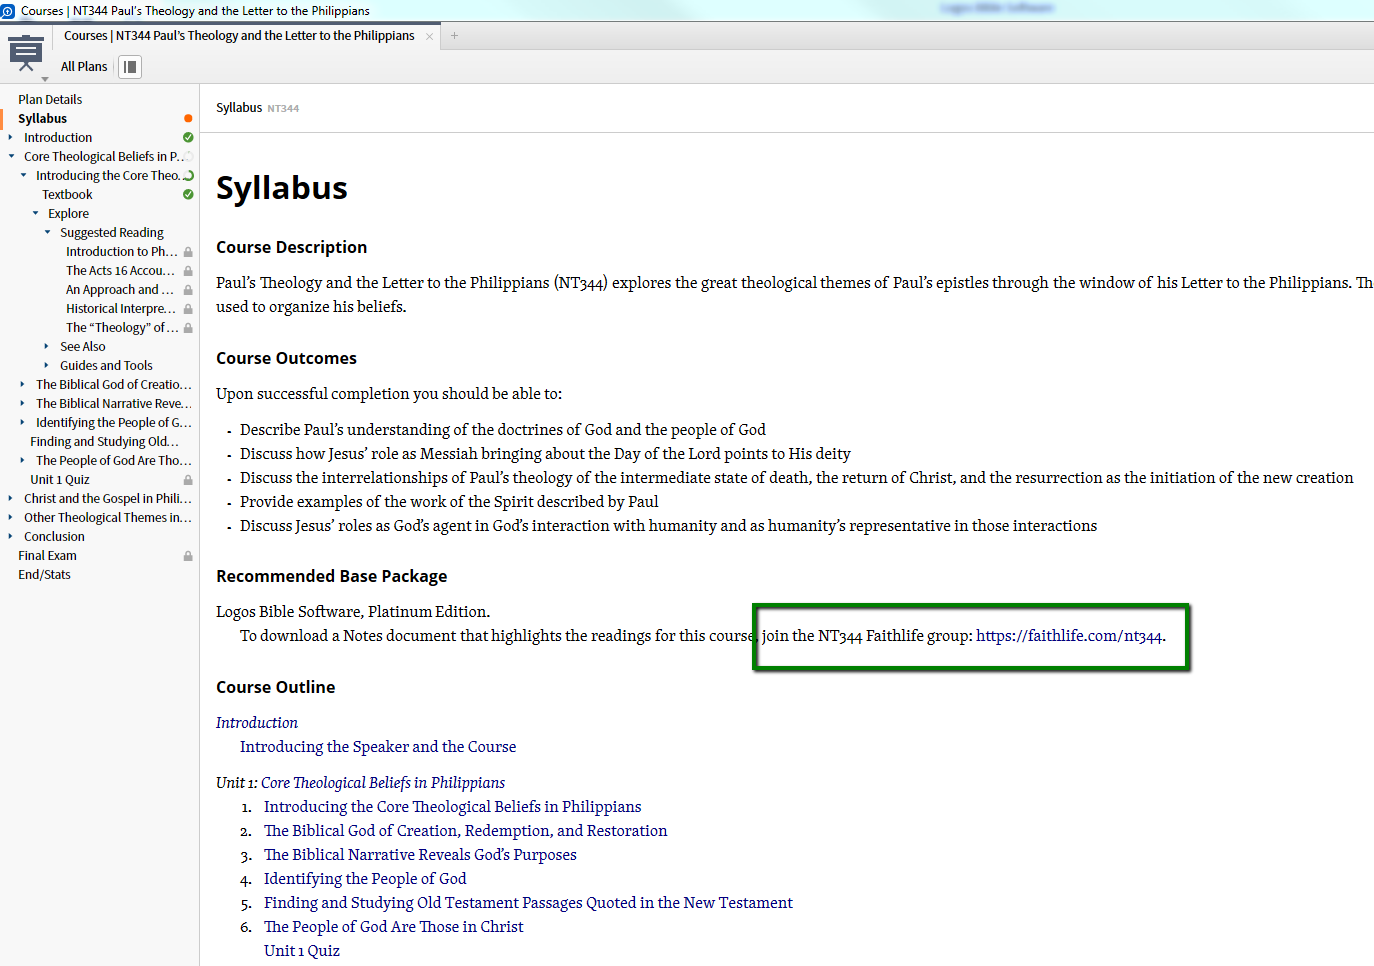1374x966 pixels.
Task: Open the faithlife.com/nt344 link
Action: pos(1069,636)
